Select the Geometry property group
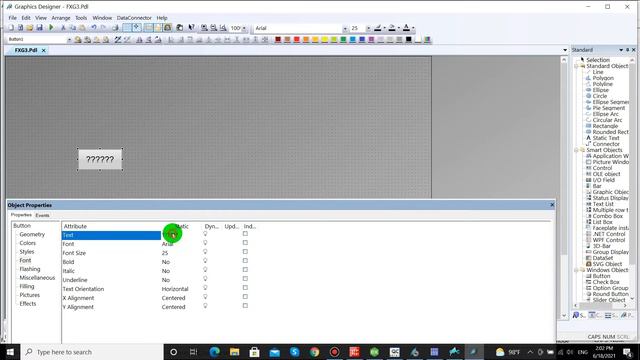Screen dimensions: 640x360 [32, 234]
